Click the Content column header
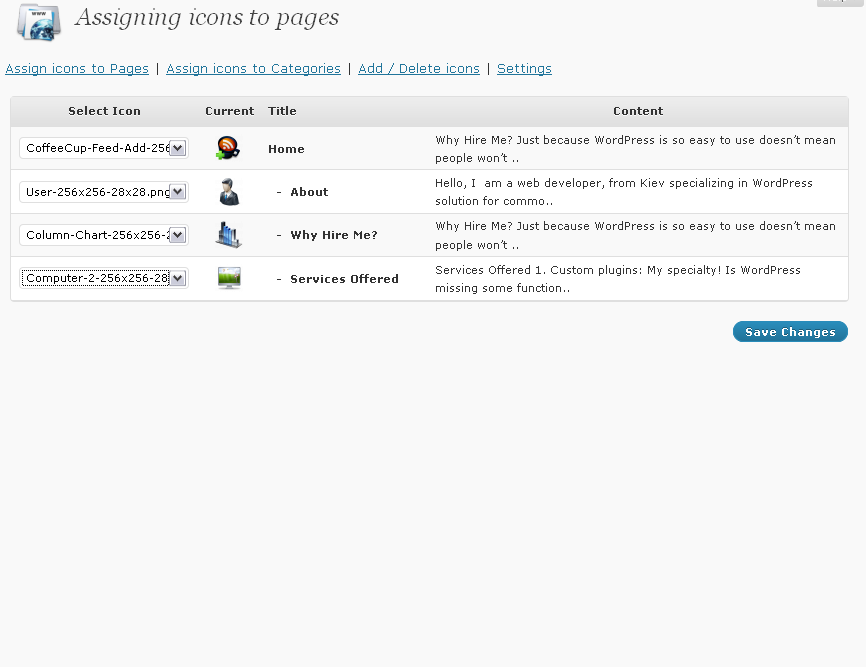The width and height of the screenshot is (866, 667). [638, 111]
